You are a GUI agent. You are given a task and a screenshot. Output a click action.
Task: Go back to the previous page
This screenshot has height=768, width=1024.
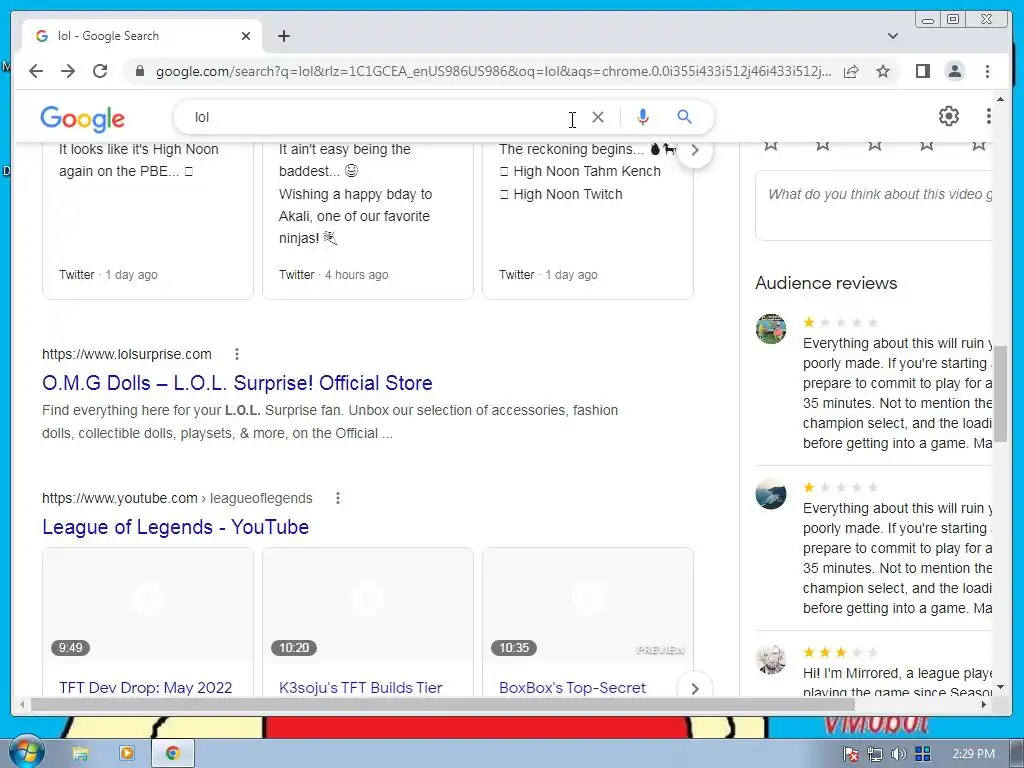[x=36, y=71]
